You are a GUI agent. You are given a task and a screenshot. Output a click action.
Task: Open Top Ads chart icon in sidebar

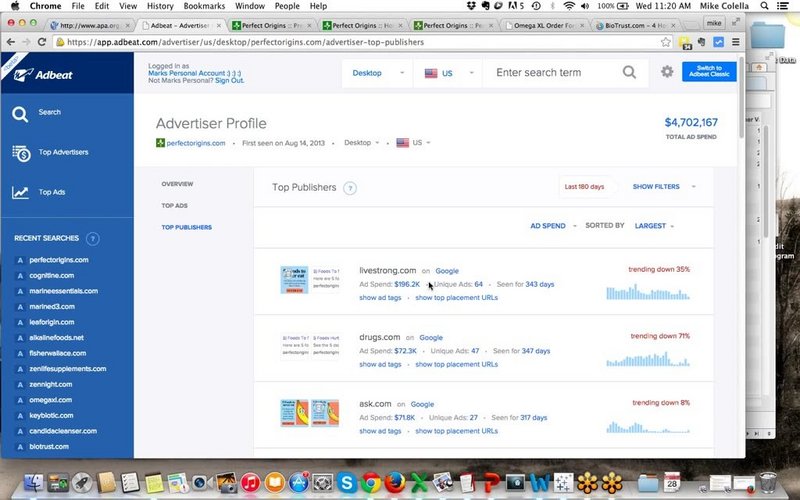click(x=20, y=192)
